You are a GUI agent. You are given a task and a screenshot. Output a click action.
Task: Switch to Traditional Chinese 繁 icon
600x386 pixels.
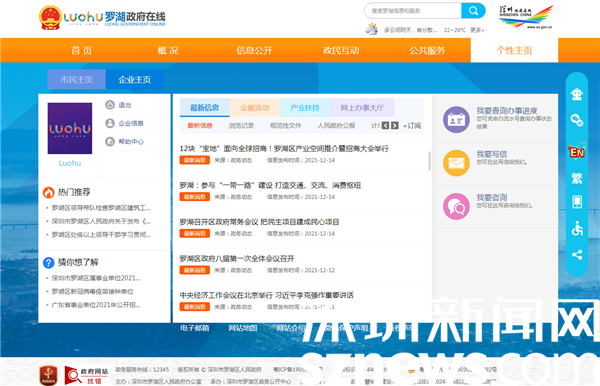coord(577,178)
